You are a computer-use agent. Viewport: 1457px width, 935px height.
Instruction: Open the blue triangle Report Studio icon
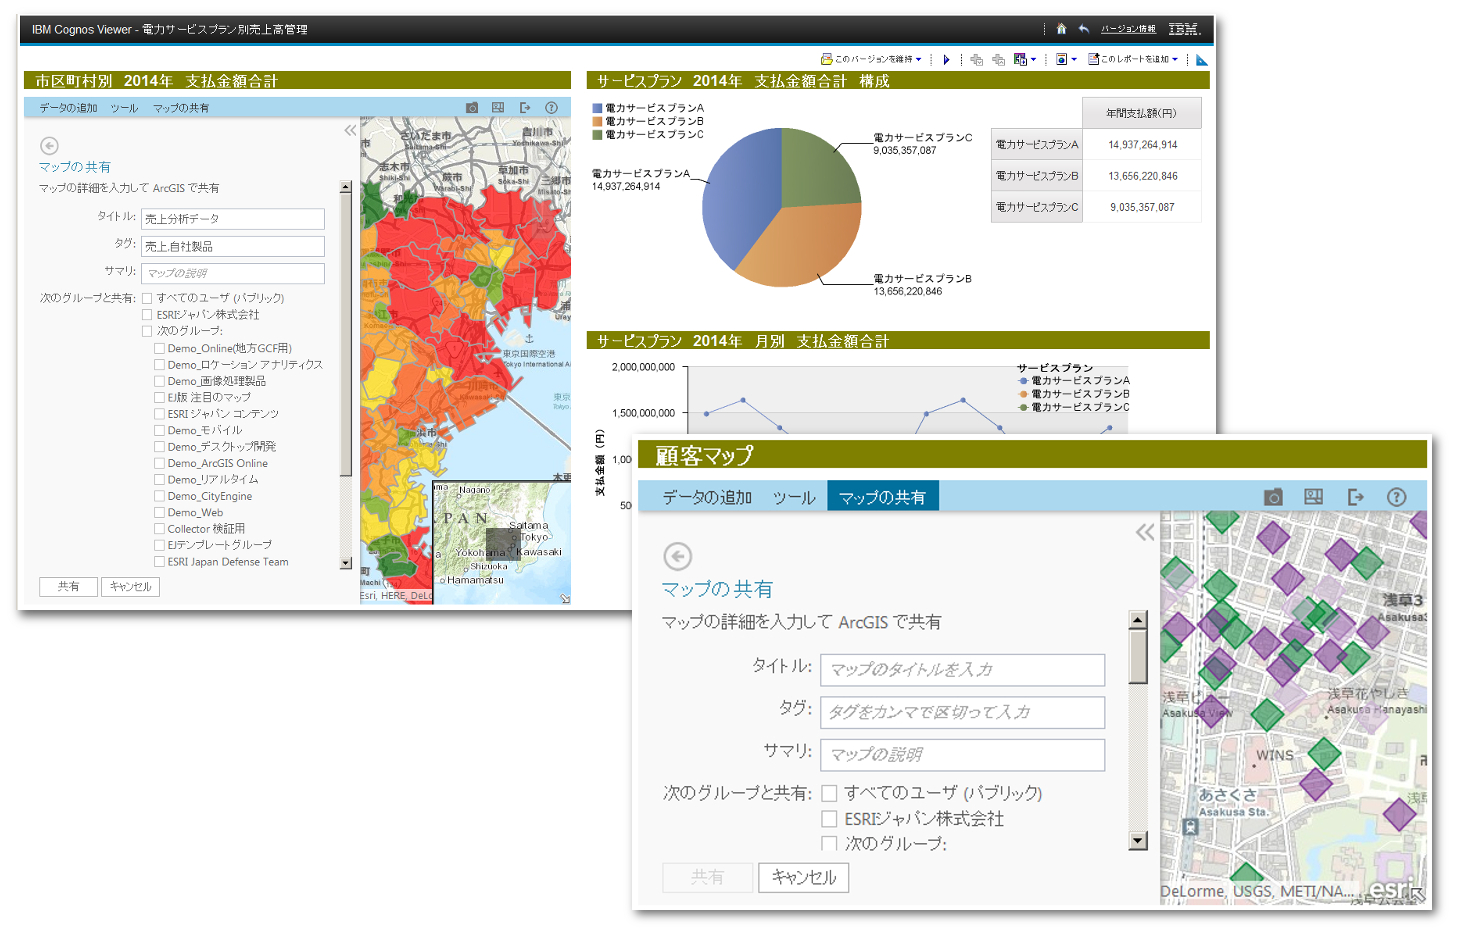(x=1202, y=60)
